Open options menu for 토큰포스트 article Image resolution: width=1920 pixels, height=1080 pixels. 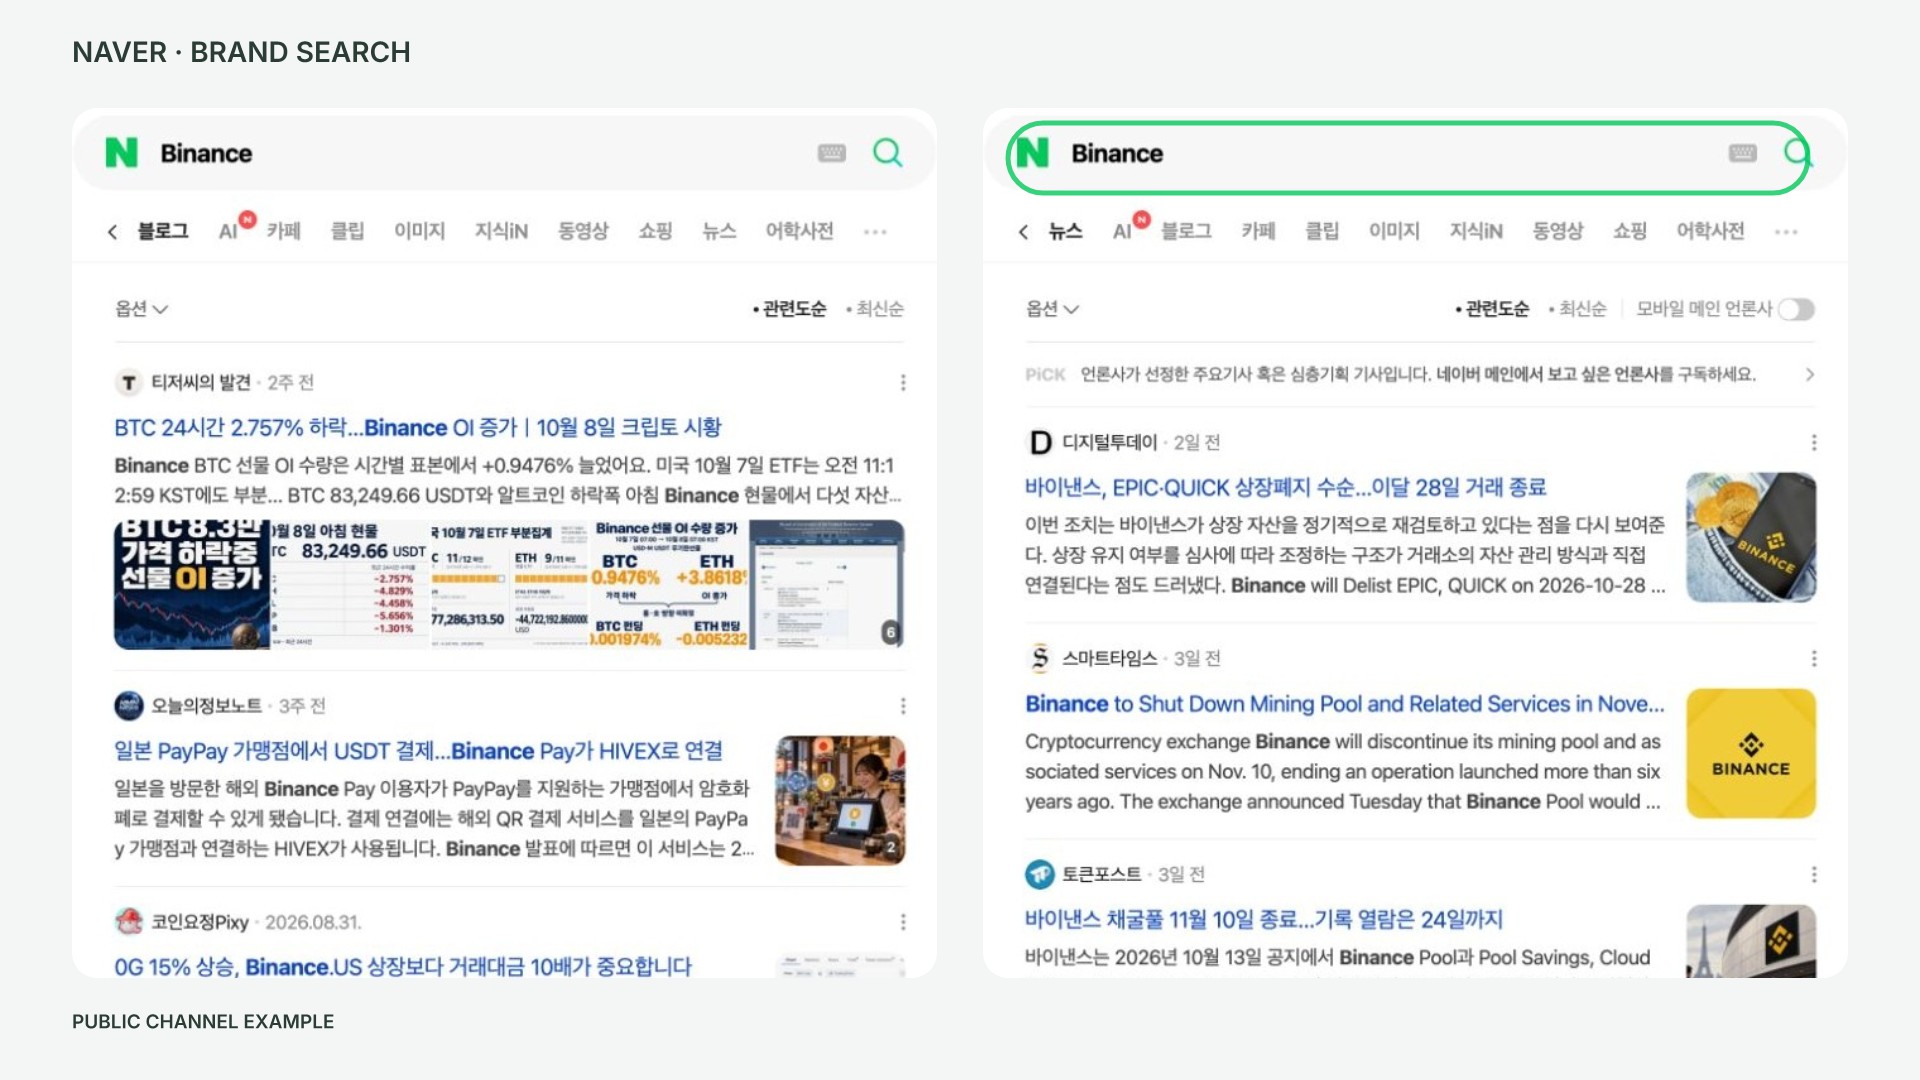pos(1814,875)
